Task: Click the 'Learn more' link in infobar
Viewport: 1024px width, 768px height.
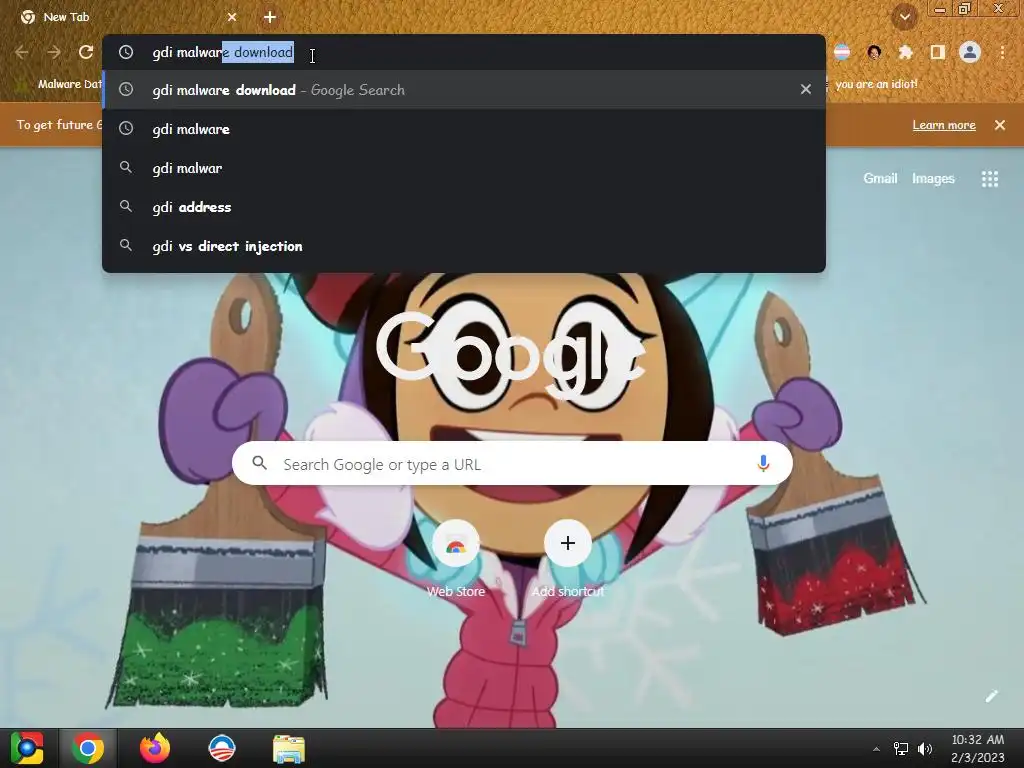Action: click(x=944, y=125)
